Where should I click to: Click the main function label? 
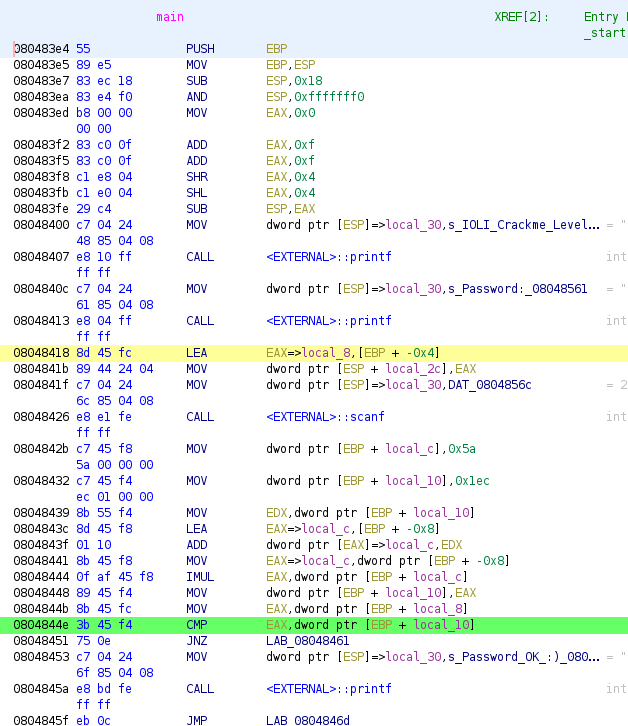pos(170,17)
